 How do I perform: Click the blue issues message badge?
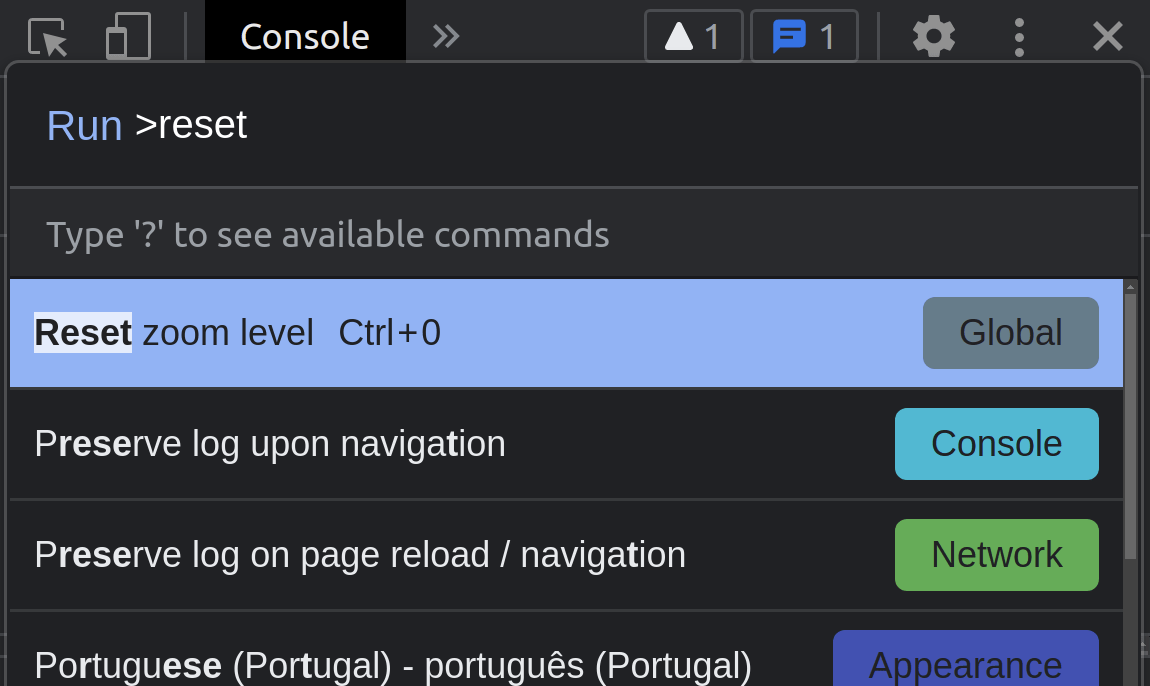click(804, 36)
